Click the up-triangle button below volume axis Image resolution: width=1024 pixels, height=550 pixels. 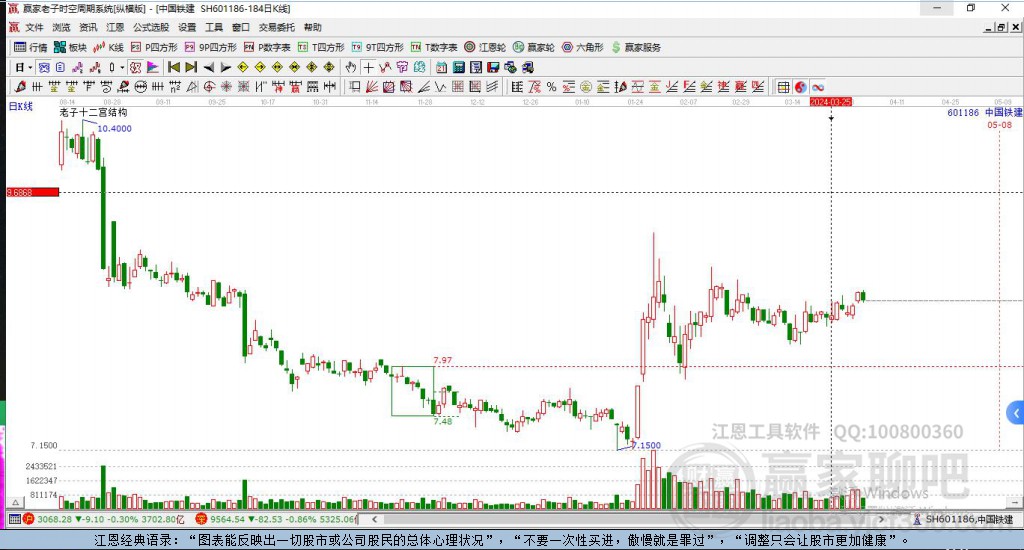pos(16,502)
